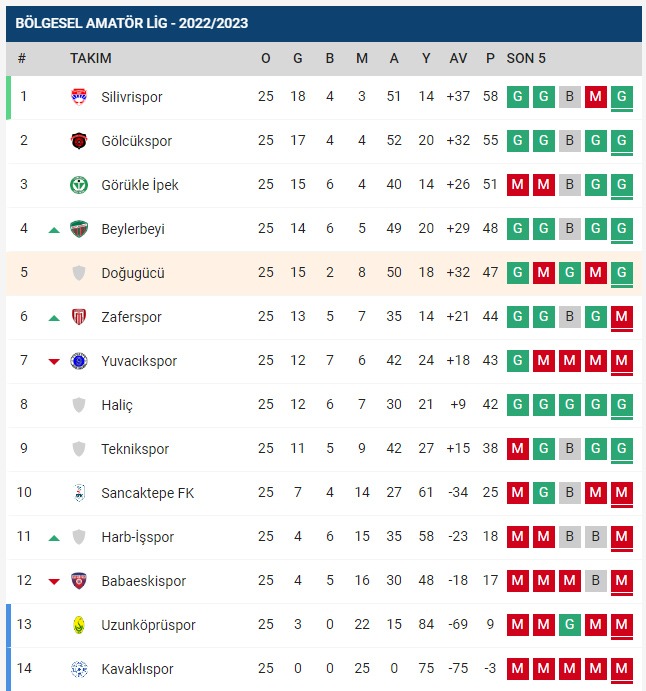Click the Sancaktepe FK logo
Image resolution: width=646 pixels, height=691 pixels.
pos(79,493)
